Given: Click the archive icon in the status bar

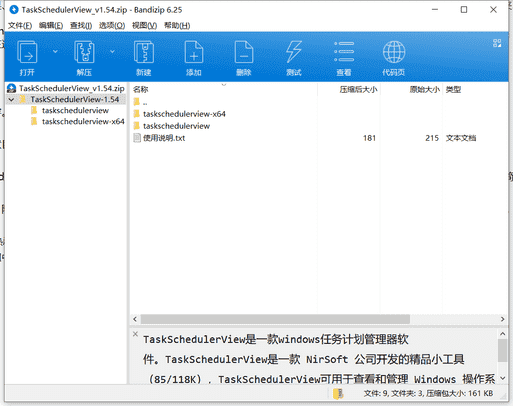Looking at the screenshot, I should point(338,394).
